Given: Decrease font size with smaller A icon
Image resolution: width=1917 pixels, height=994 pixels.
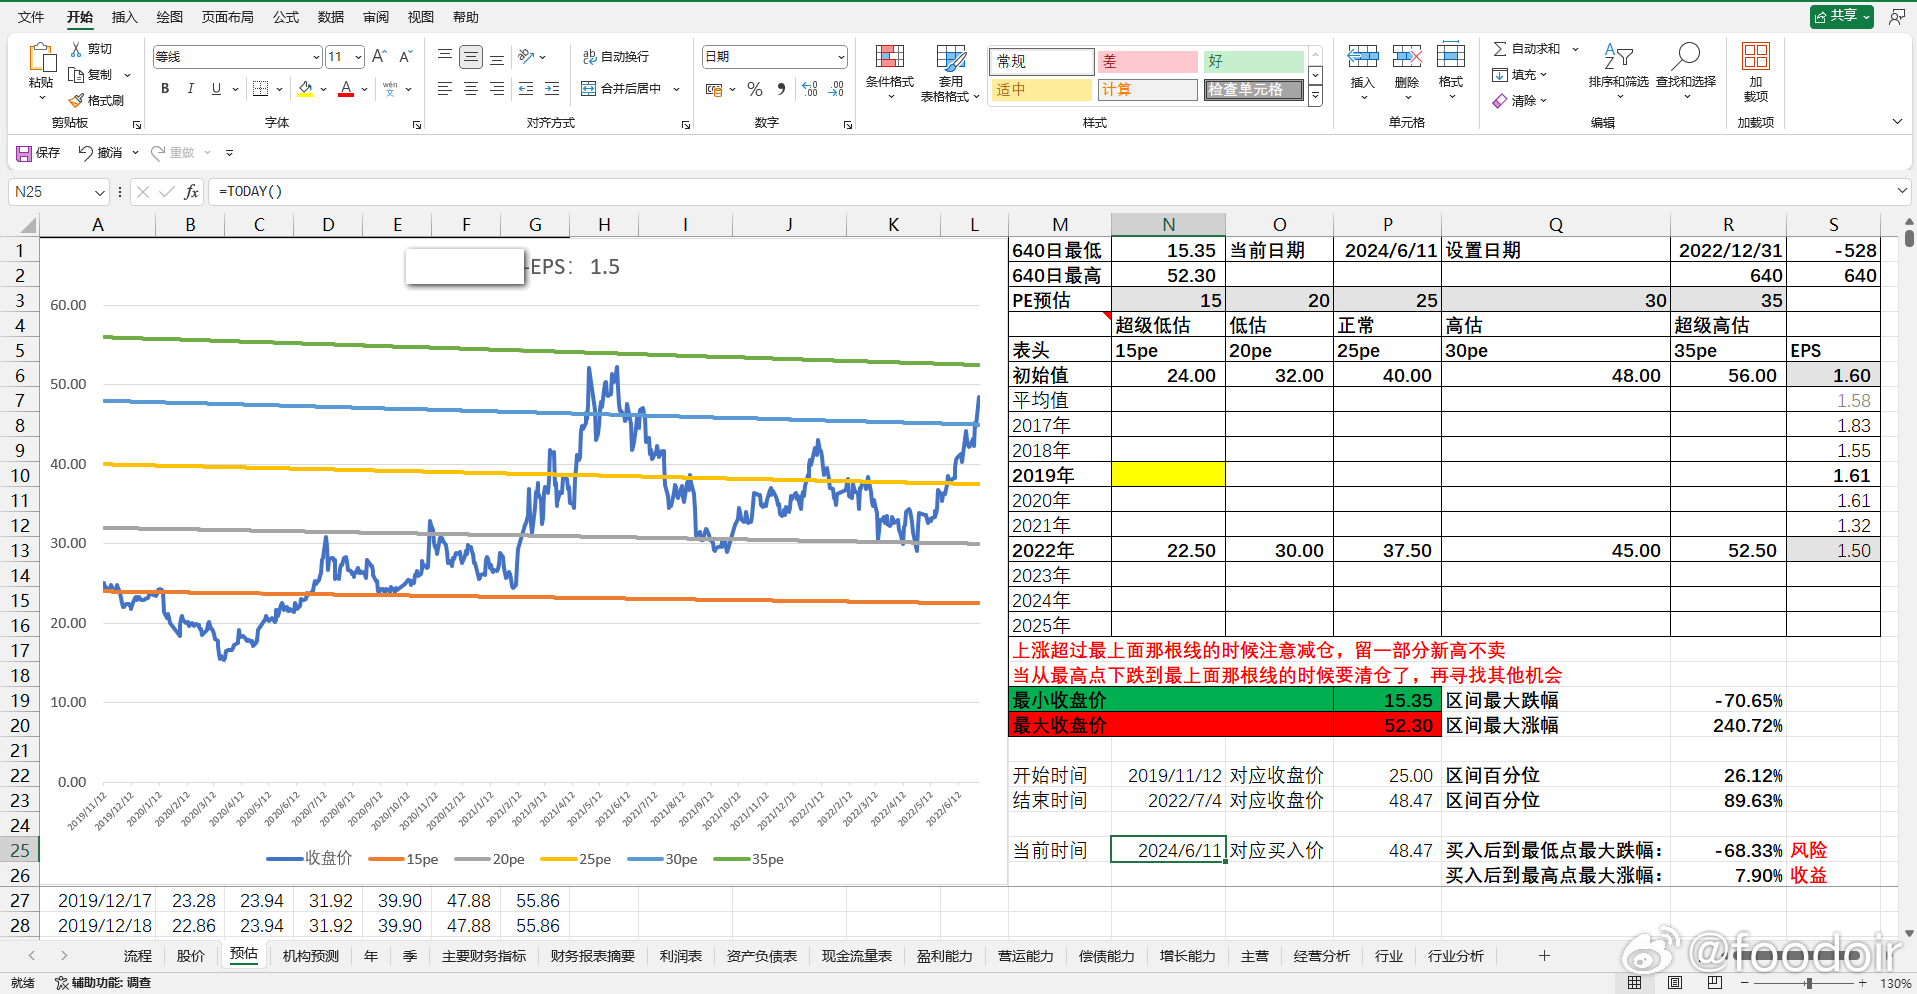Looking at the screenshot, I should pos(405,57).
